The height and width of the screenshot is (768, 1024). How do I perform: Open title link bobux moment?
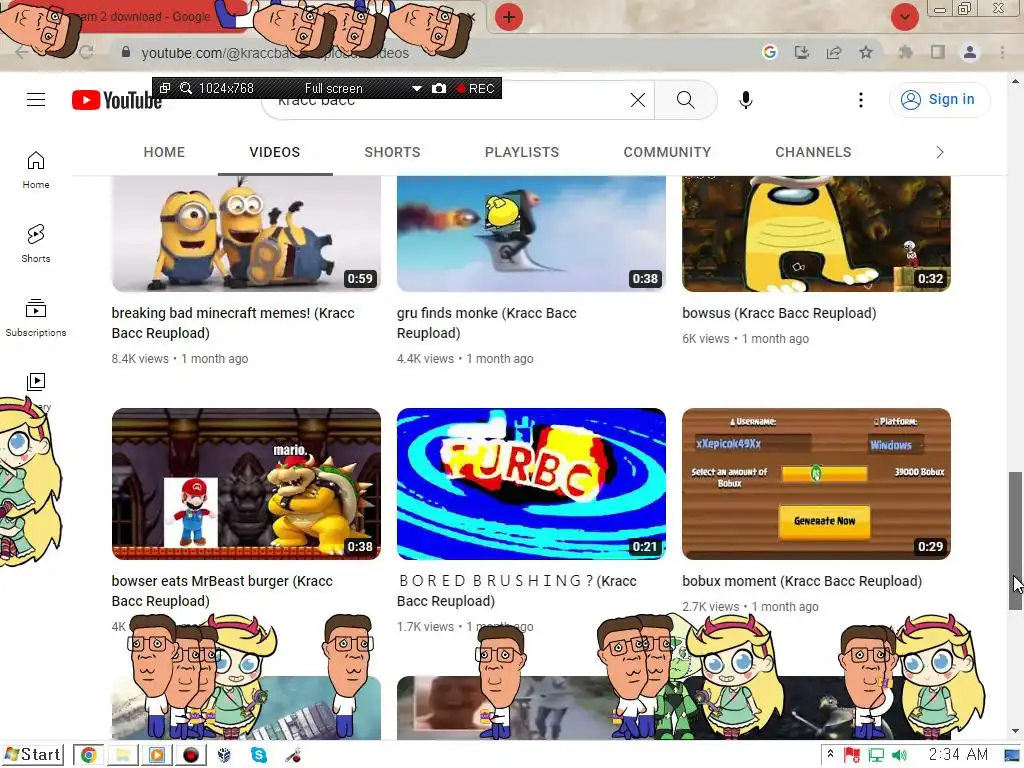click(802, 581)
